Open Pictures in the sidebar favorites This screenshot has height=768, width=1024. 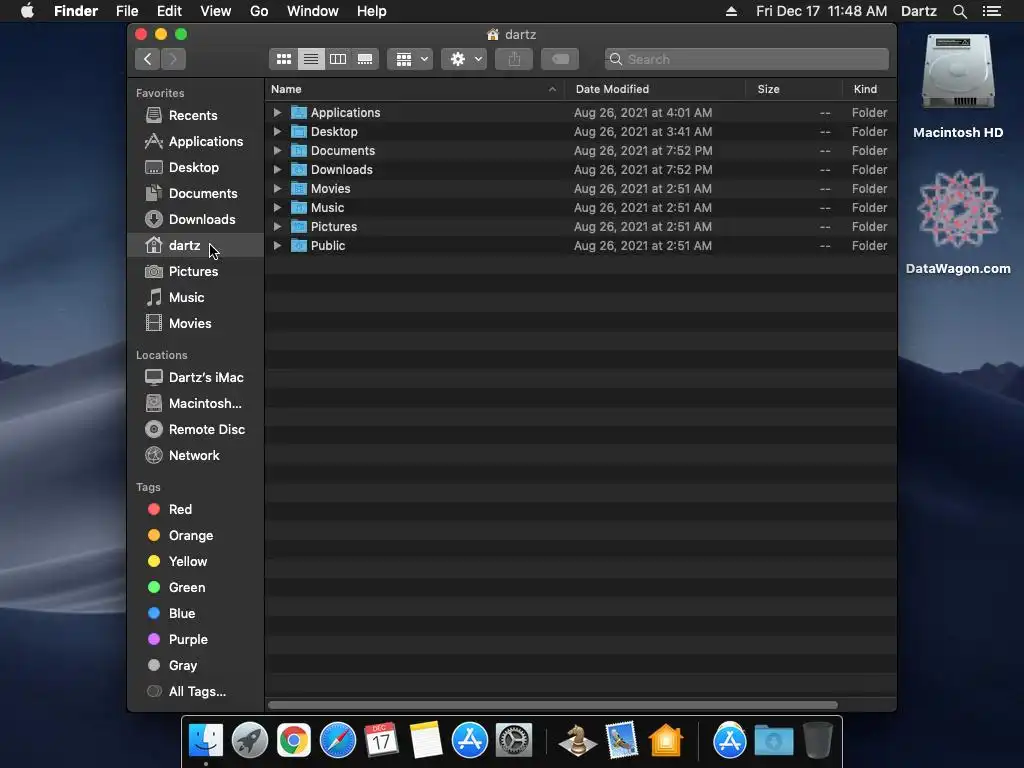coord(195,272)
